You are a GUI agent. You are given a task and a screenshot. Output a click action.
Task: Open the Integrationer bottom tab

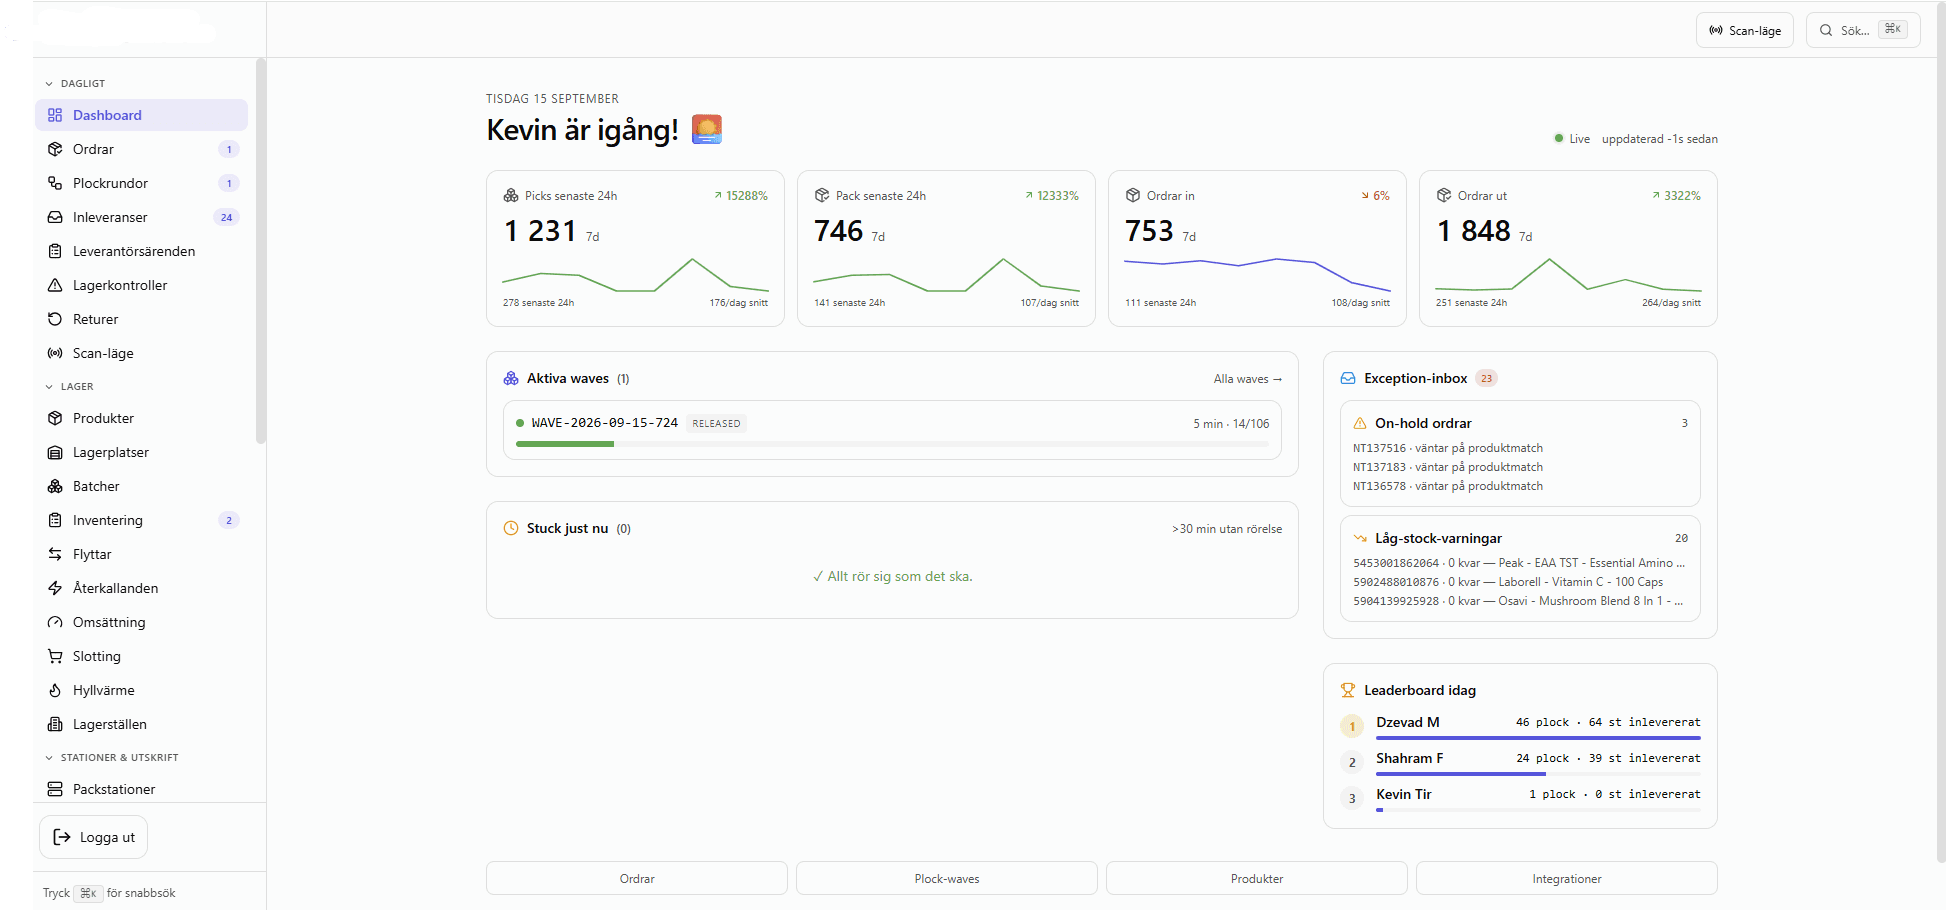(x=1567, y=879)
